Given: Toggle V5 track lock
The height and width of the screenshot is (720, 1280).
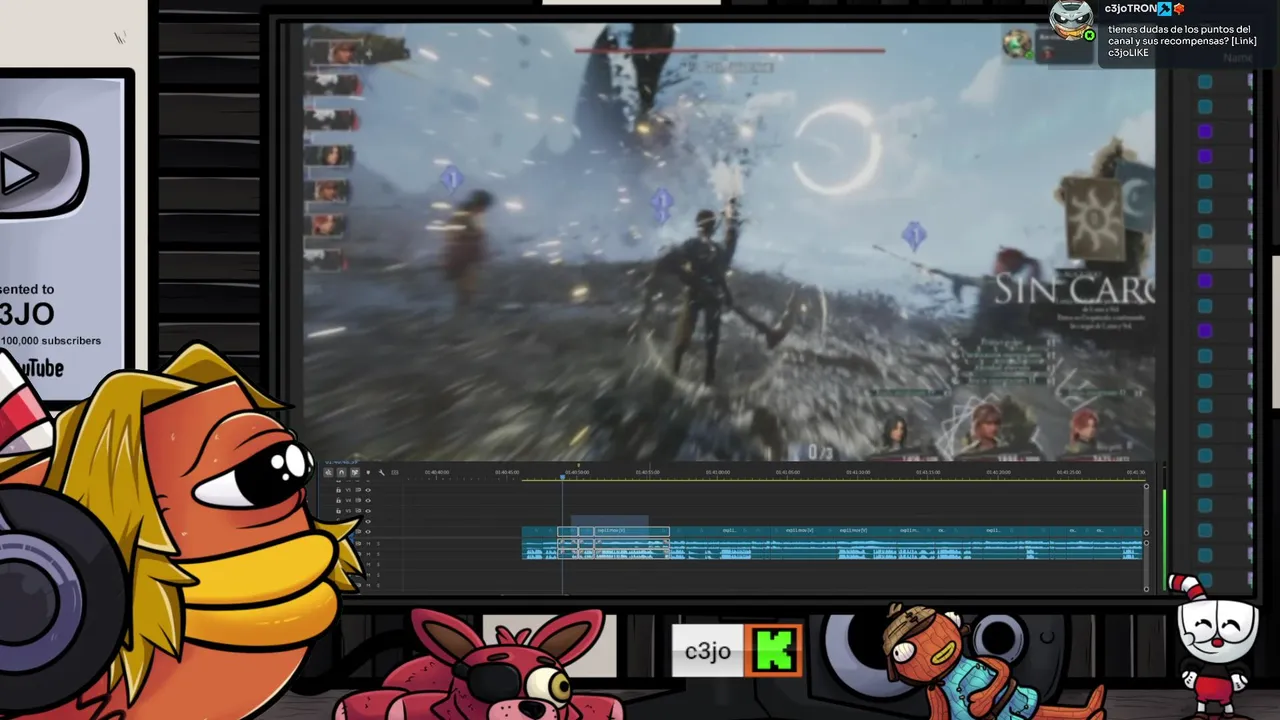Looking at the screenshot, I should (x=338, y=490).
